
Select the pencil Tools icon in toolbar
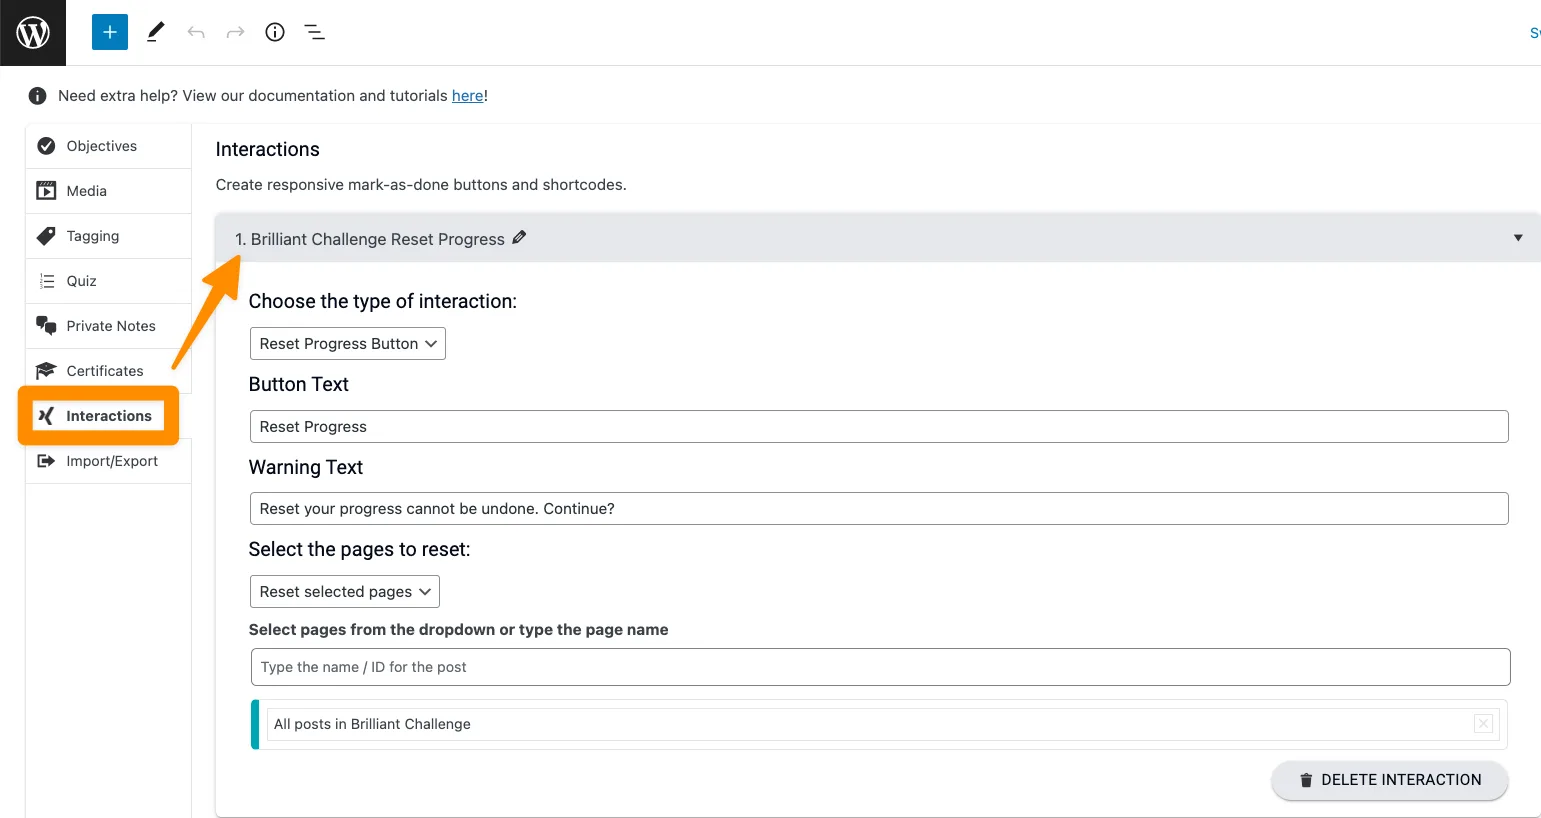[x=155, y=32]
